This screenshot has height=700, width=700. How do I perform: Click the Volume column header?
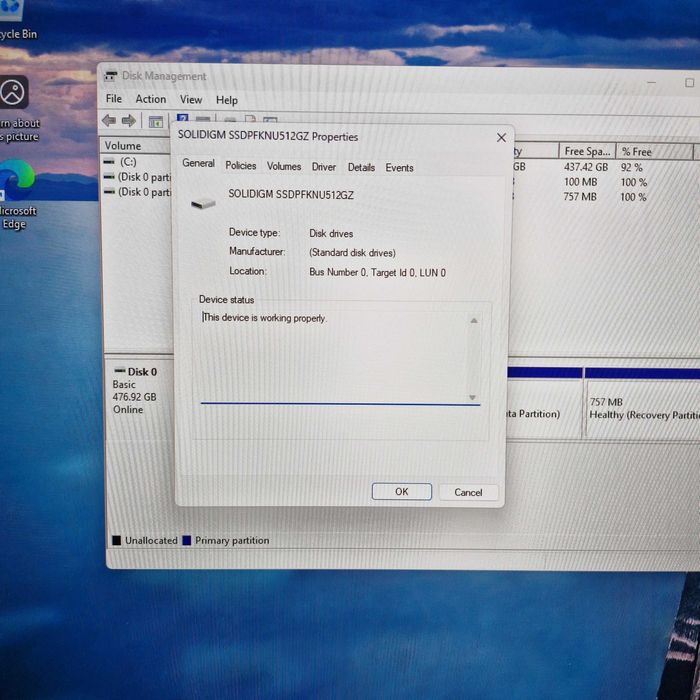(136, 146)
